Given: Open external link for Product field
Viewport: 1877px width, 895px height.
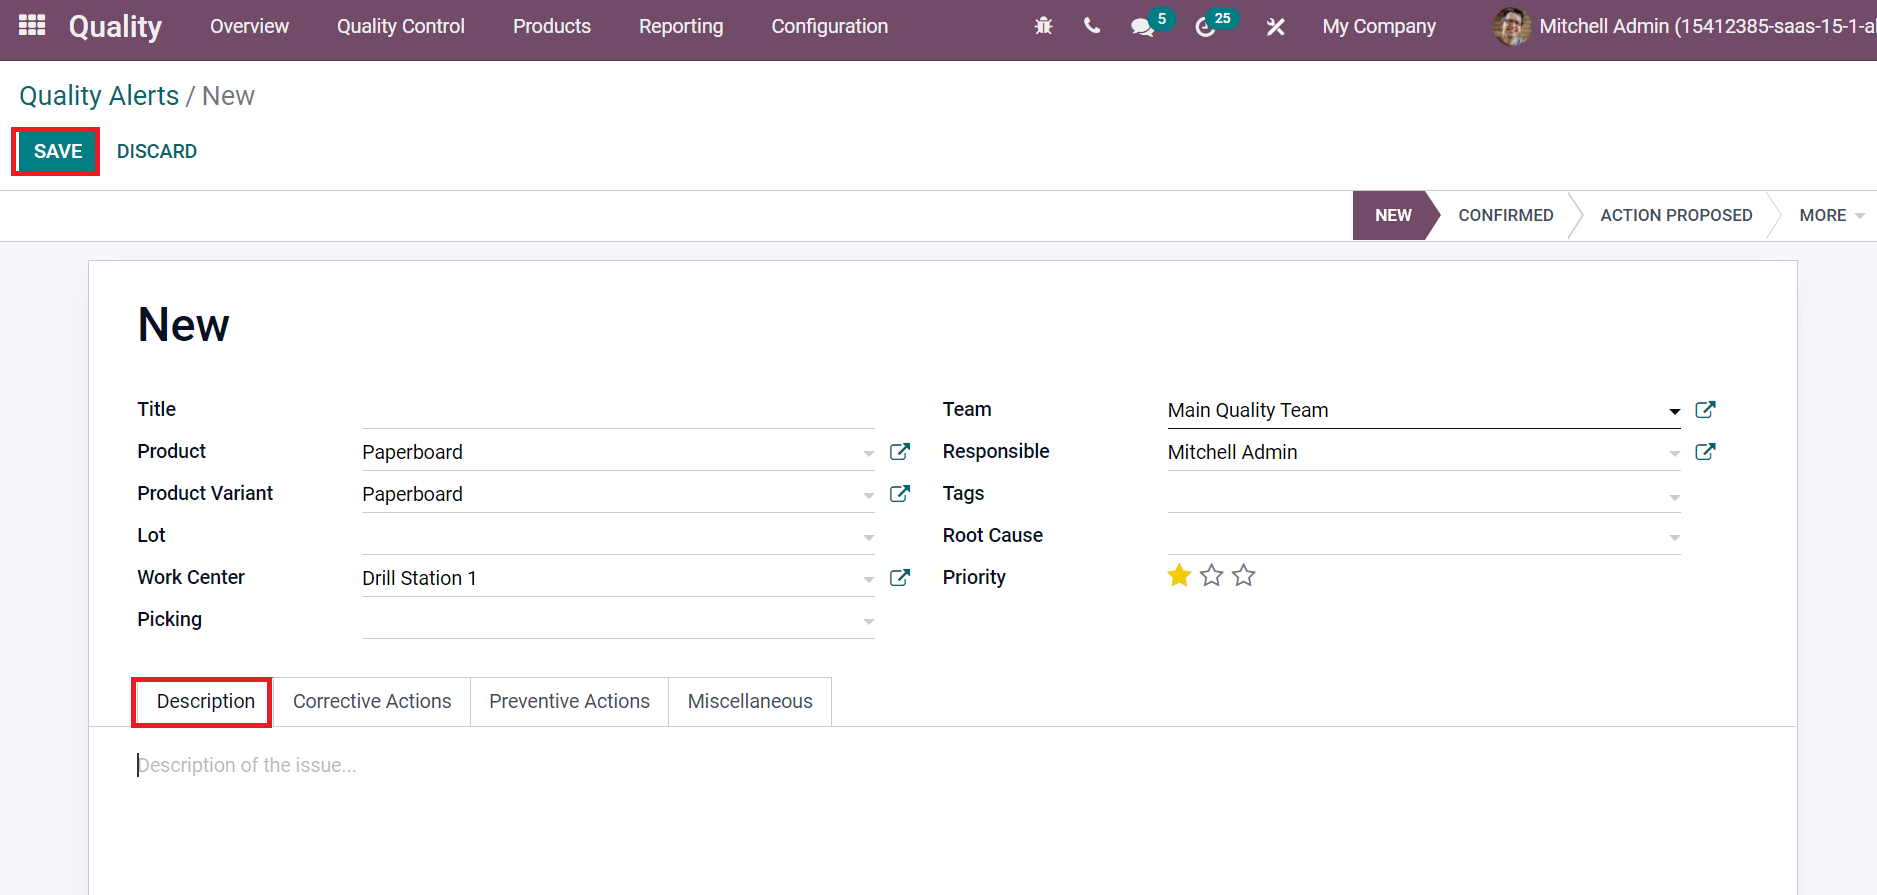Looking at the screenshot, I should tap(900, 452).
